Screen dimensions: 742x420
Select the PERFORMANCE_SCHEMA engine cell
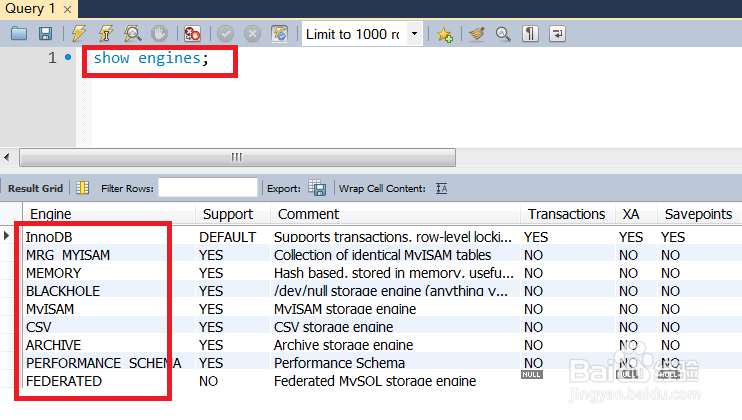coord(109,363)
